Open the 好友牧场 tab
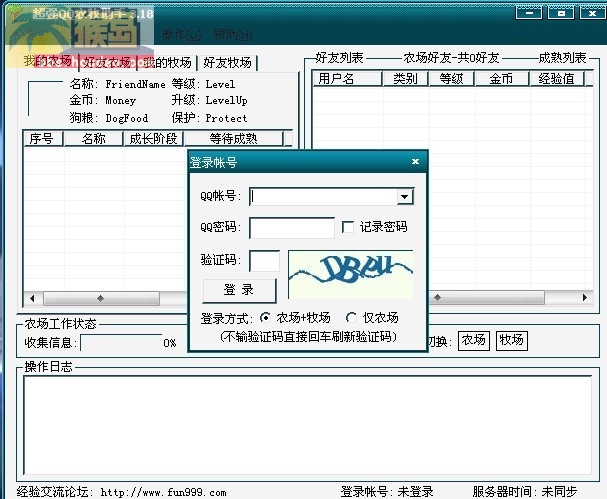 (x=227, y=63)
